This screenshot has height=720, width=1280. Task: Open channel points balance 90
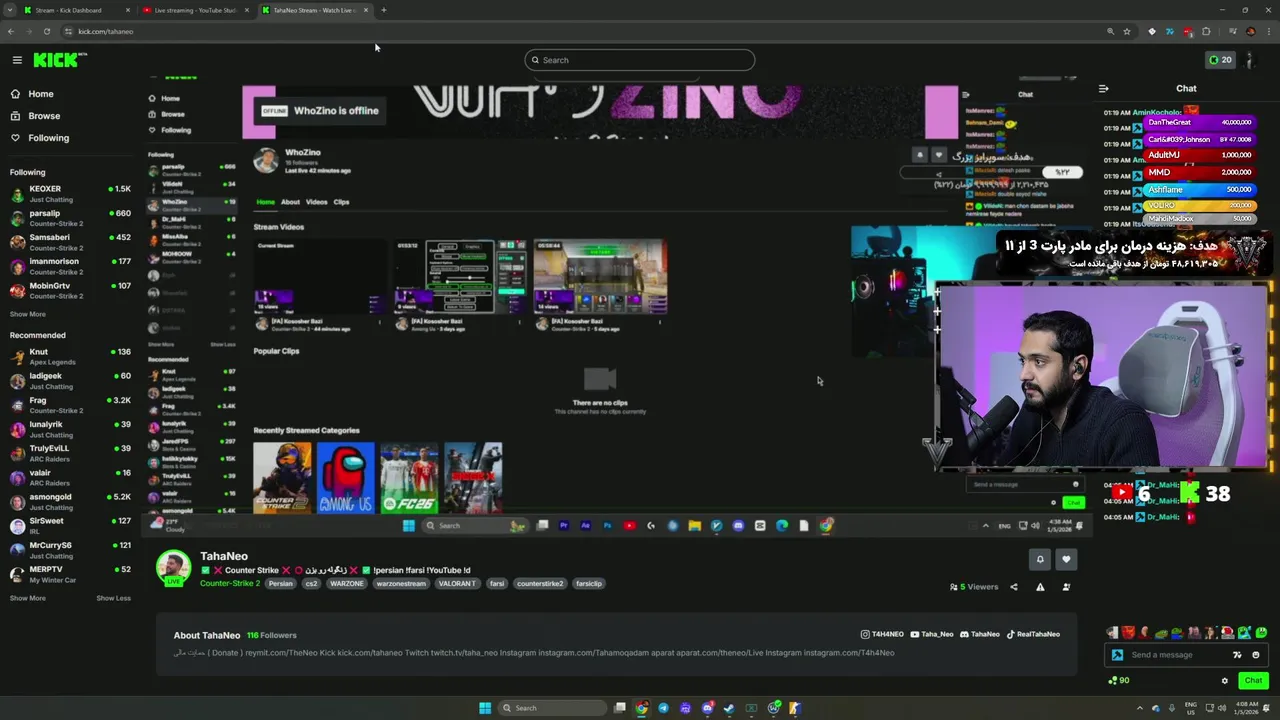1119,680
